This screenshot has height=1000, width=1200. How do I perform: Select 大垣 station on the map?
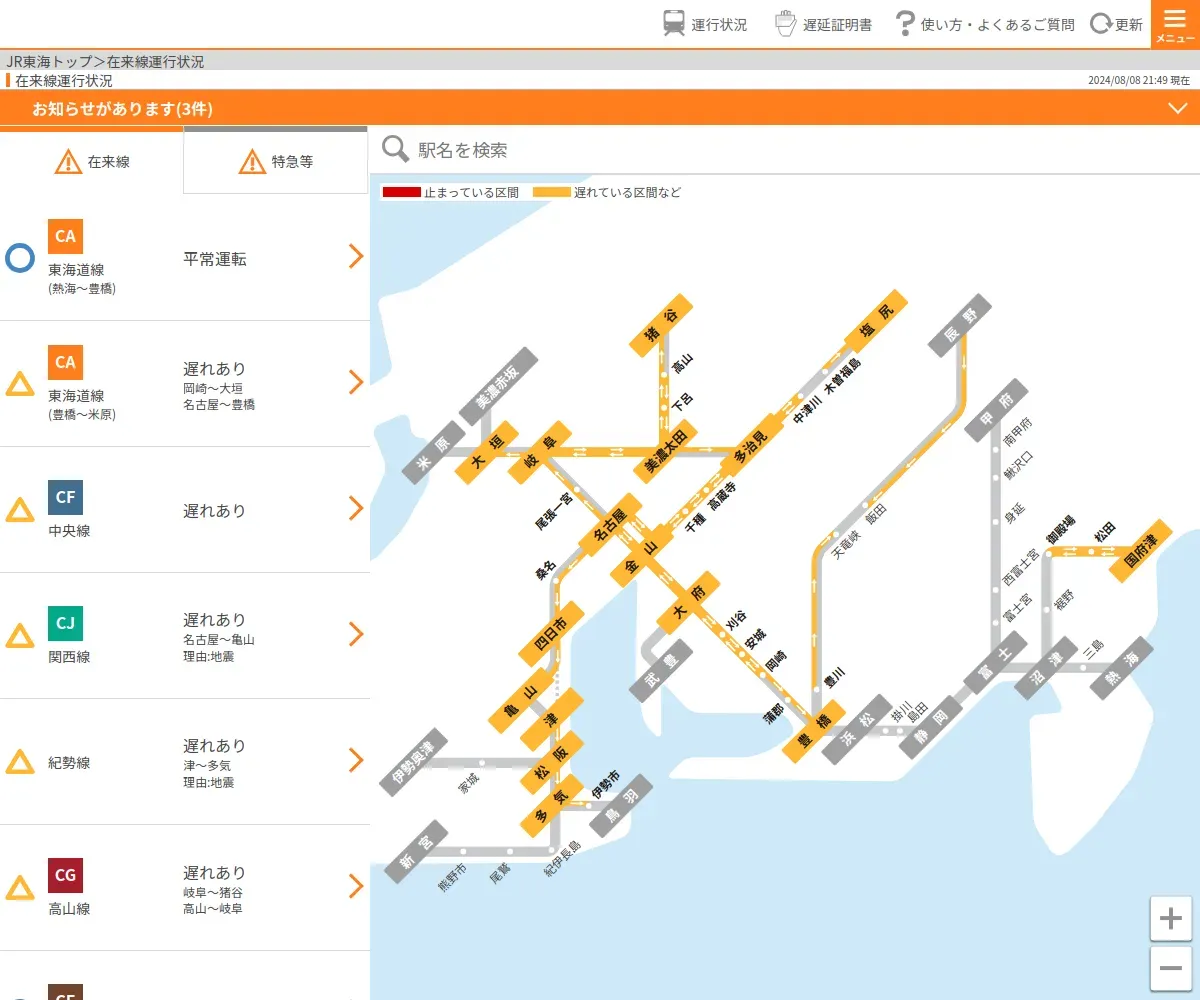(486, 452)
